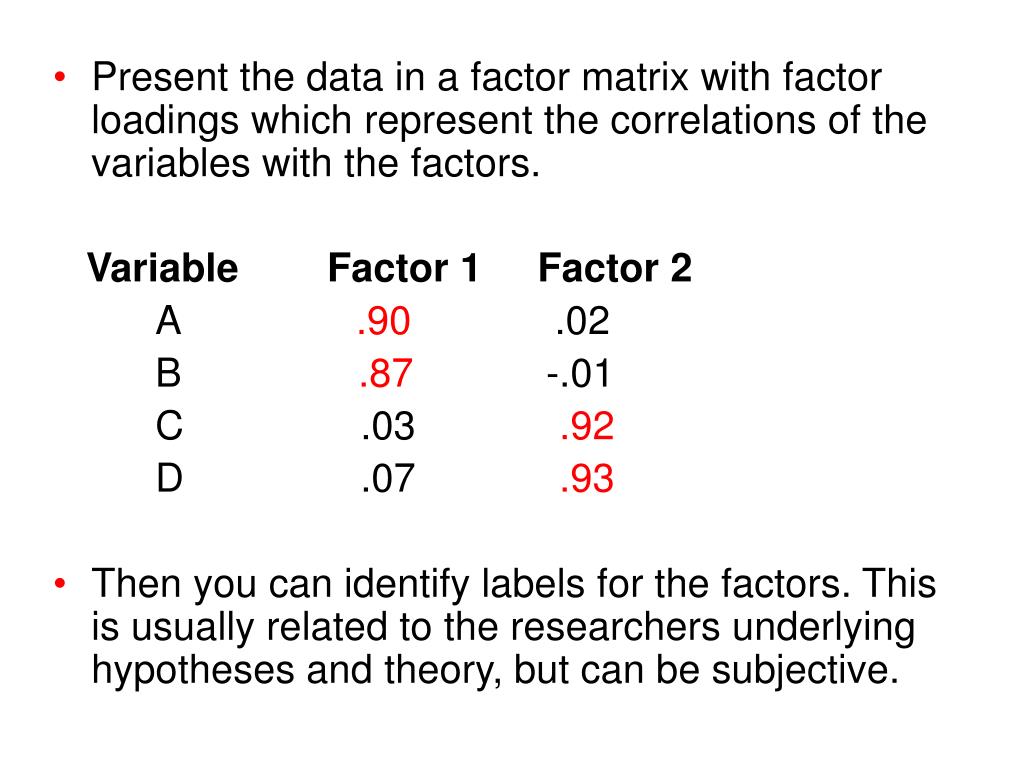1024x768 pixels.
Task: Click the red .92 loading value
Action: point(586,426)
